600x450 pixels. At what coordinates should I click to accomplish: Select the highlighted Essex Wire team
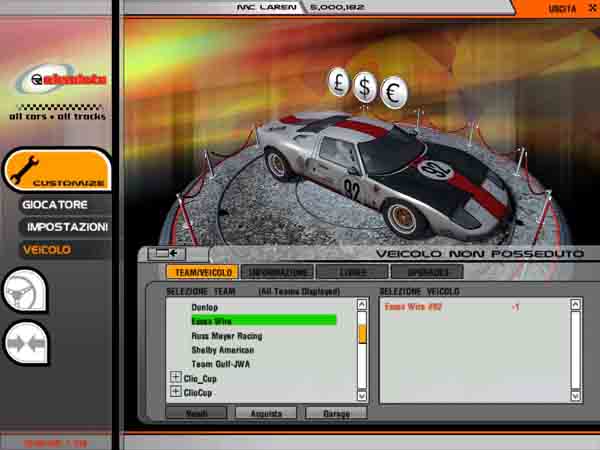tap(264, 321)
